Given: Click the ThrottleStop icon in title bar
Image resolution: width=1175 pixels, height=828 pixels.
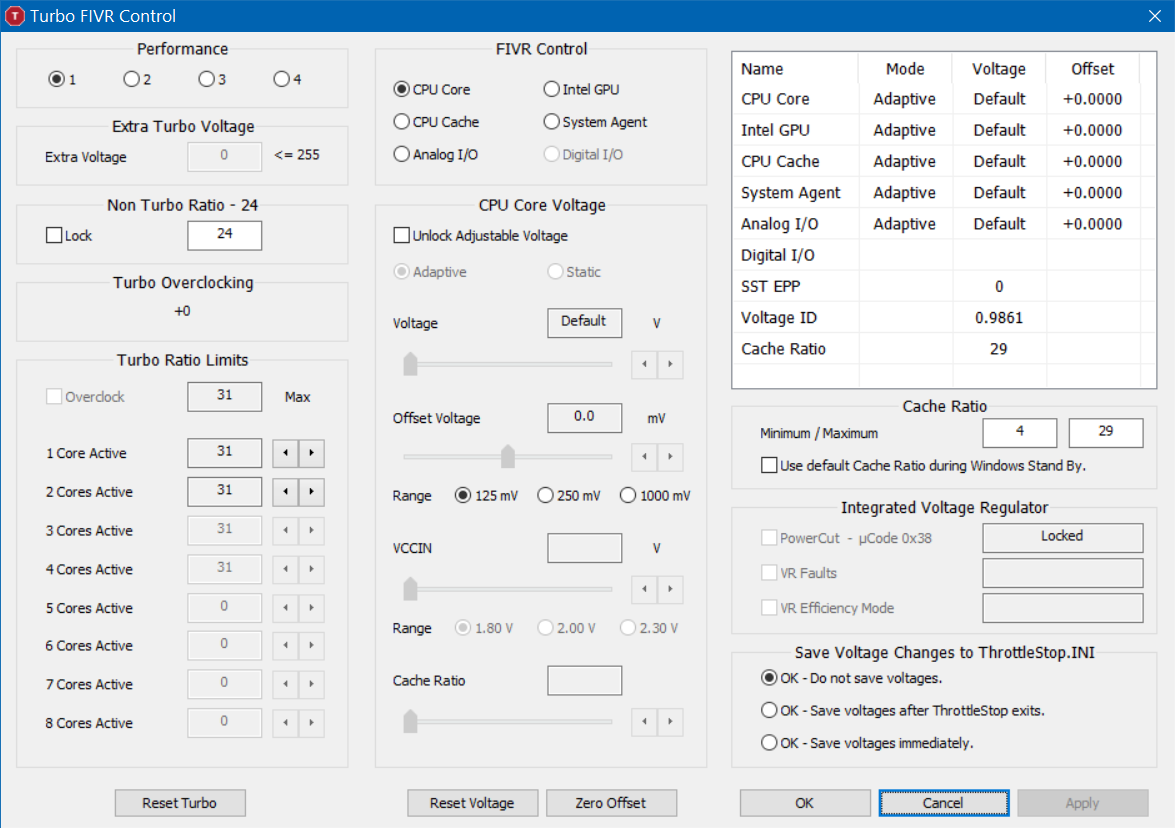Looking at the screenshot, I should (15, 15).
